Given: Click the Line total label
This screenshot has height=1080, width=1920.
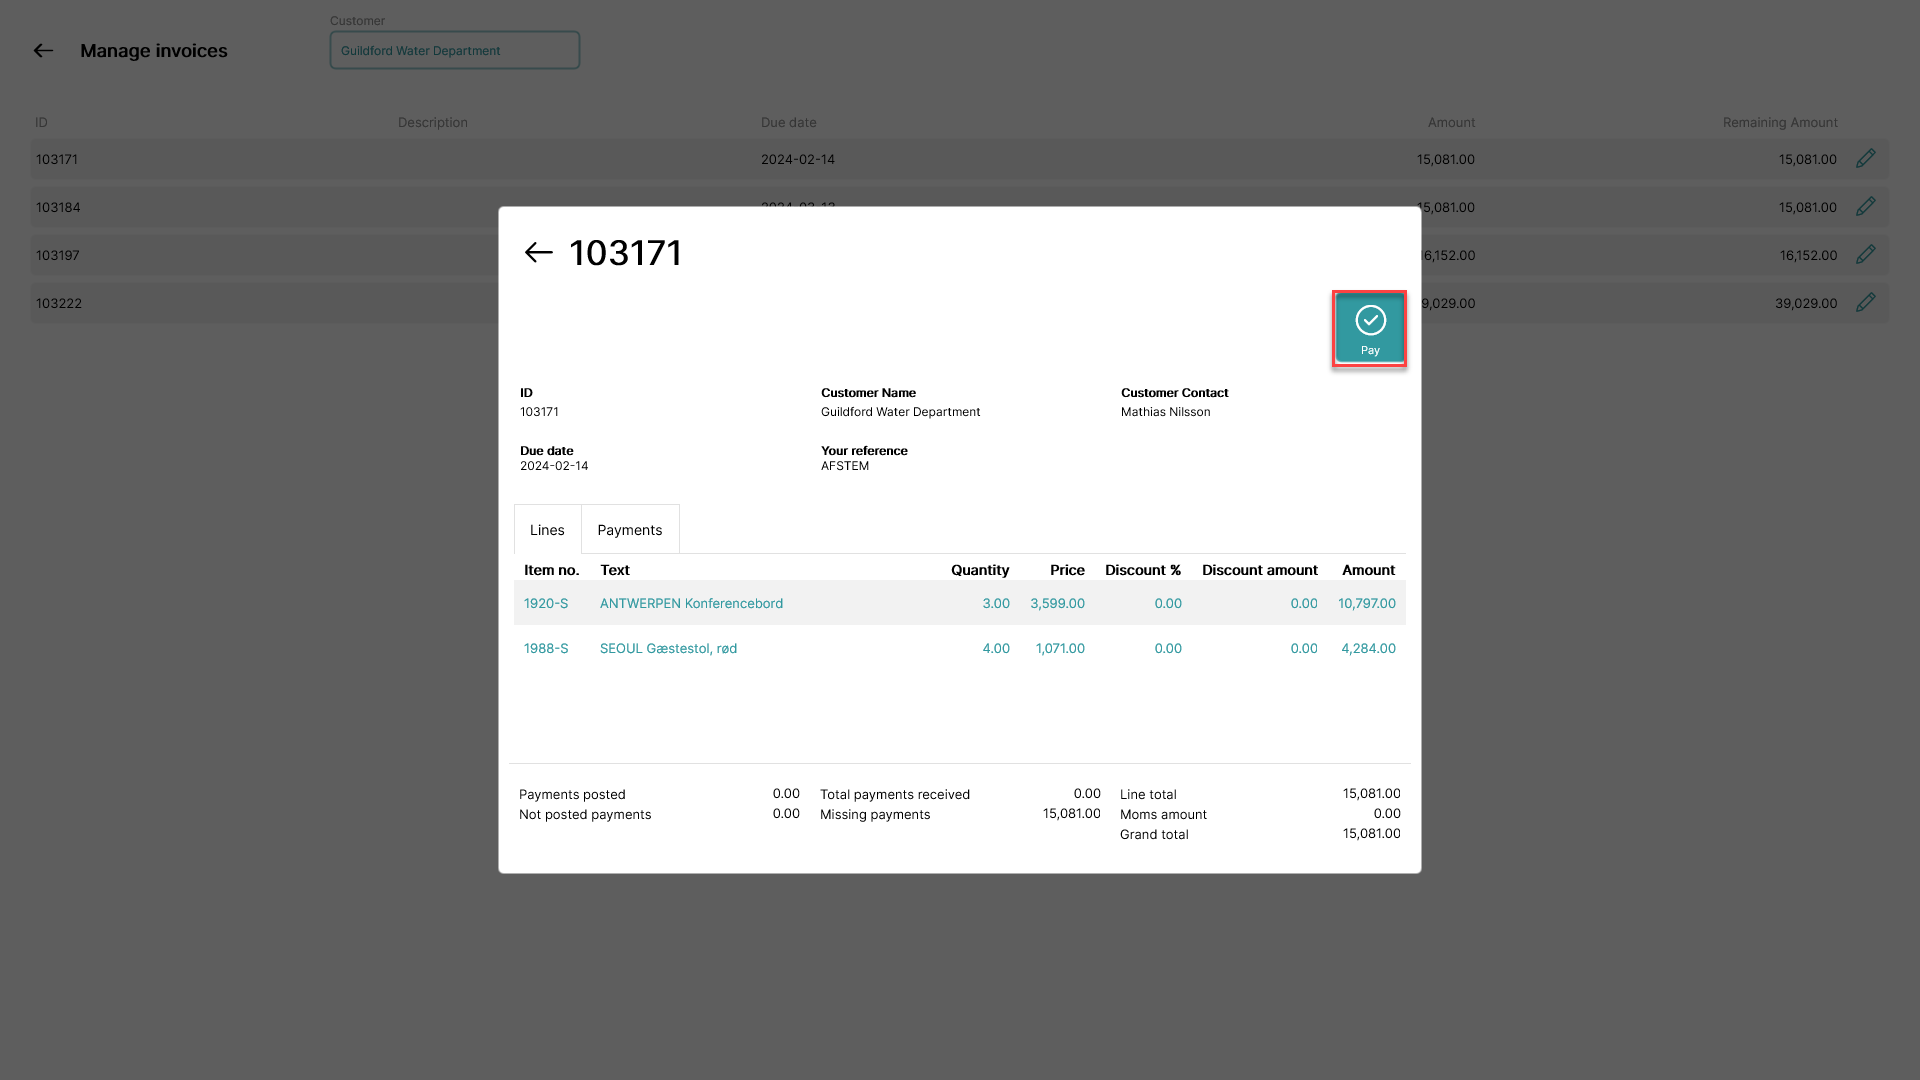Looking at the screenshot, I should click(x=1148, y=794).
